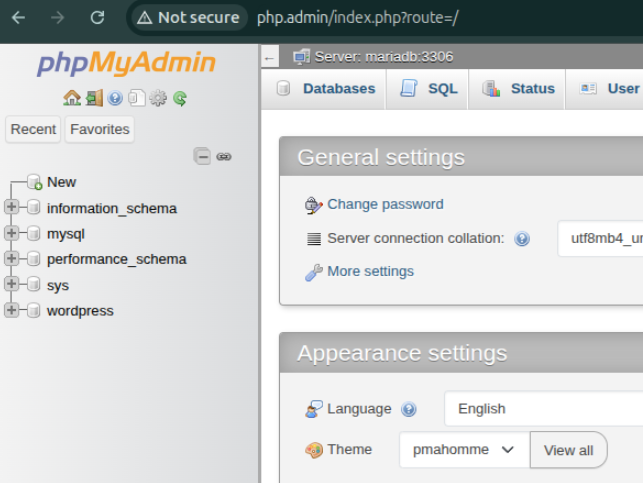The image size is (643, 483).
Task: Open help icon next to Language
Action: click(x=409, y=409)
